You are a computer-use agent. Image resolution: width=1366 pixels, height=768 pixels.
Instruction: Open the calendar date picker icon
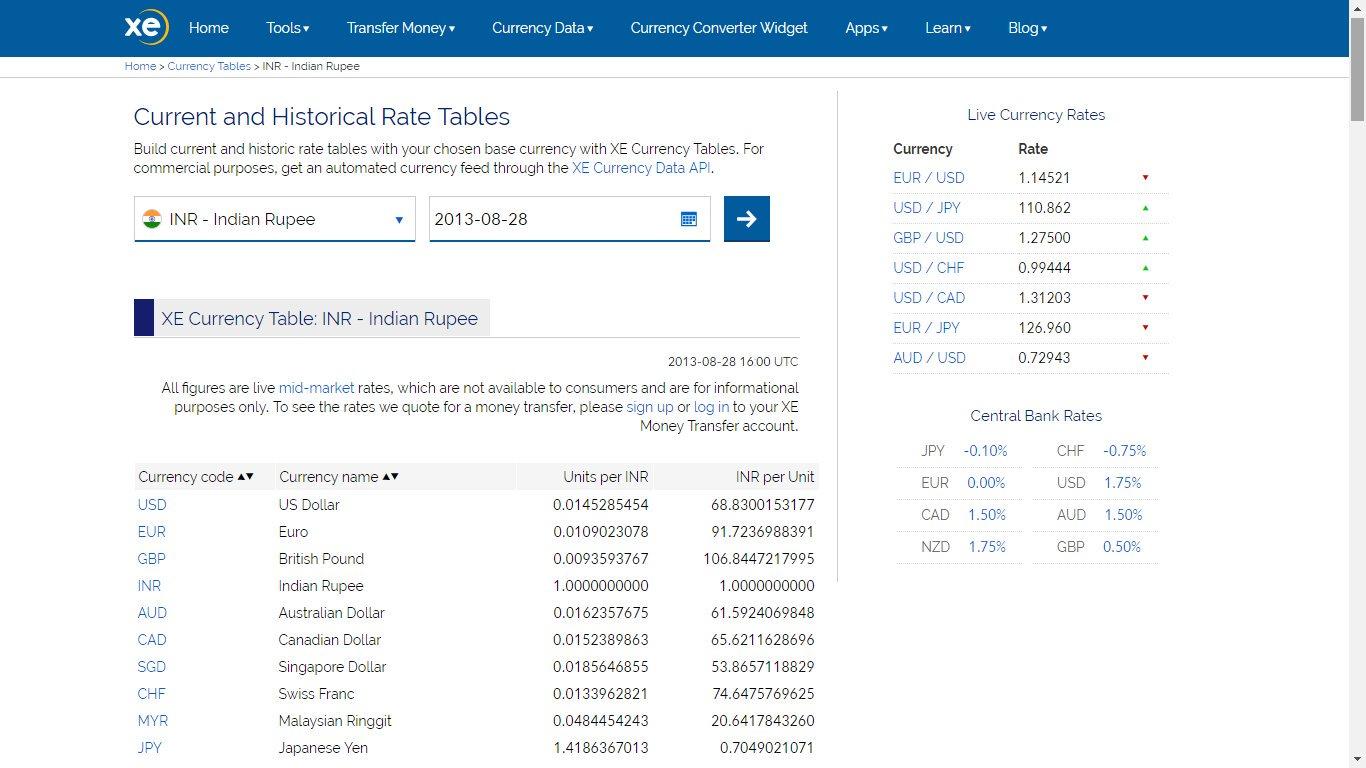tap(689, 219)
